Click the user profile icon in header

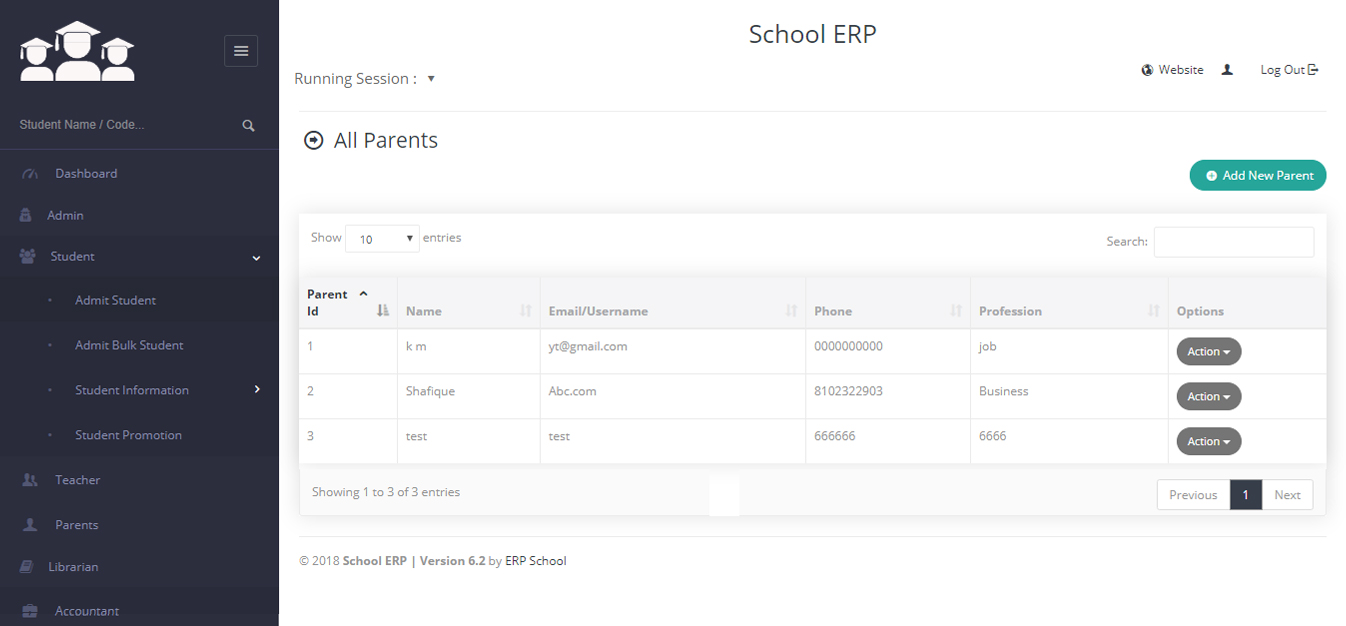coord(1227,70)
